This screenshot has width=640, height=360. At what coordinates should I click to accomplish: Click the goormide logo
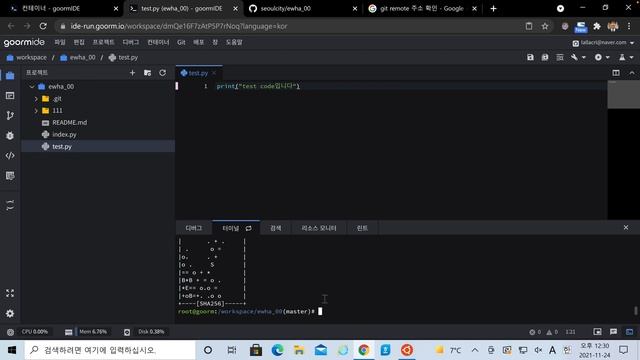[24, 42]
